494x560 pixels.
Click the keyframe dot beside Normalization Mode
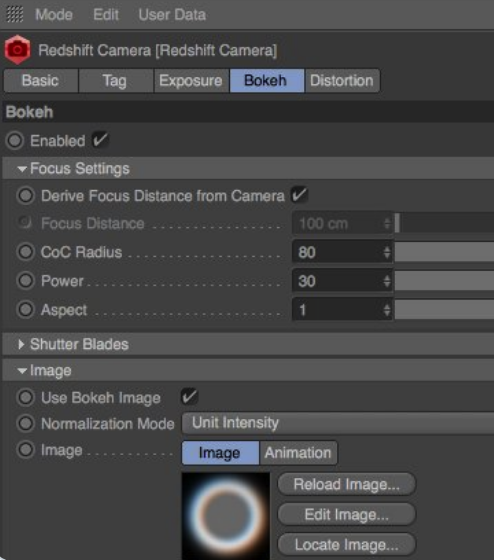pos(26,424)
